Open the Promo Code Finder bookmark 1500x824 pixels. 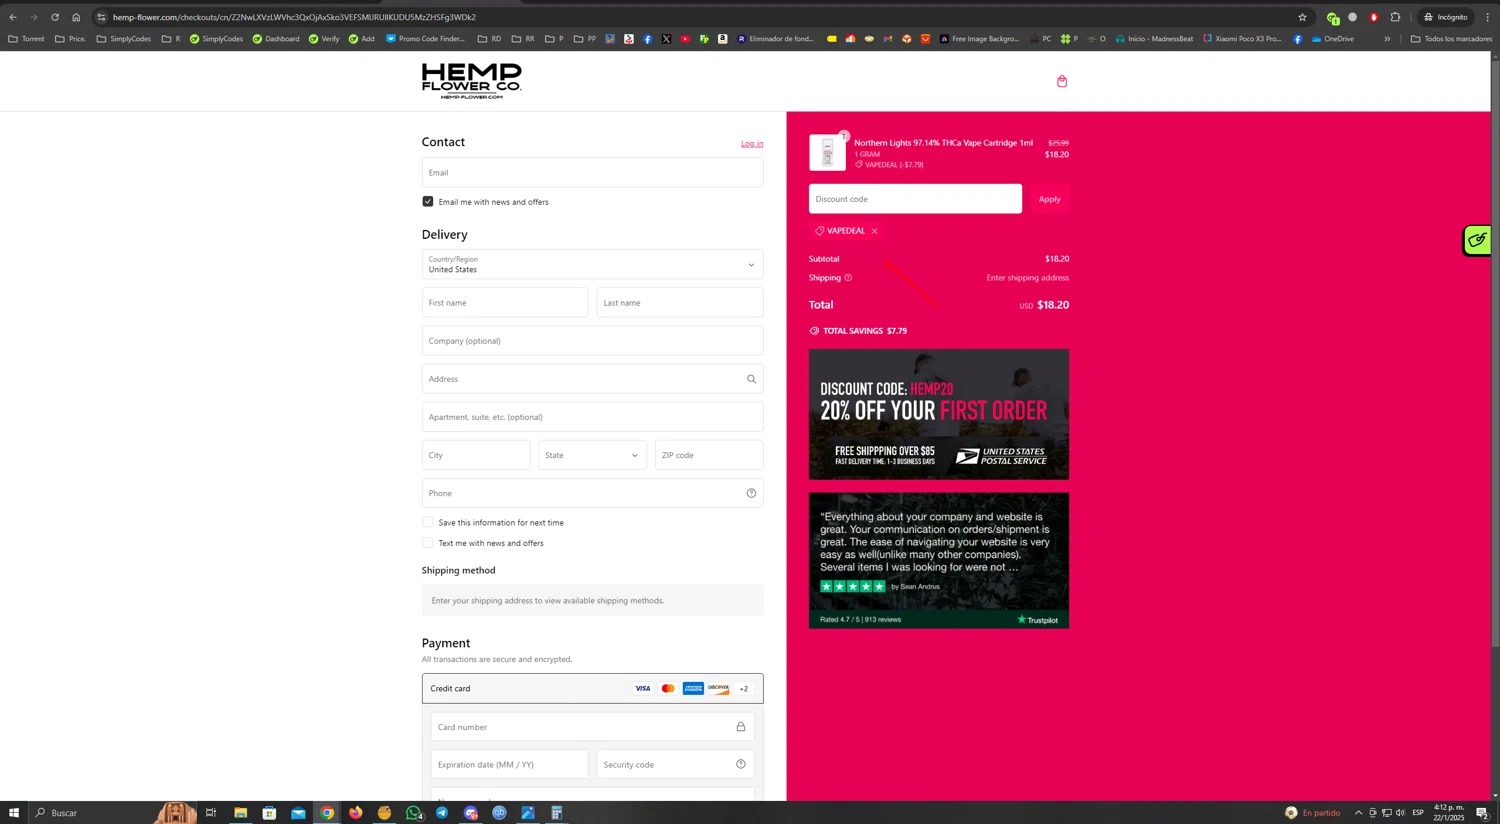pos(425,39)
